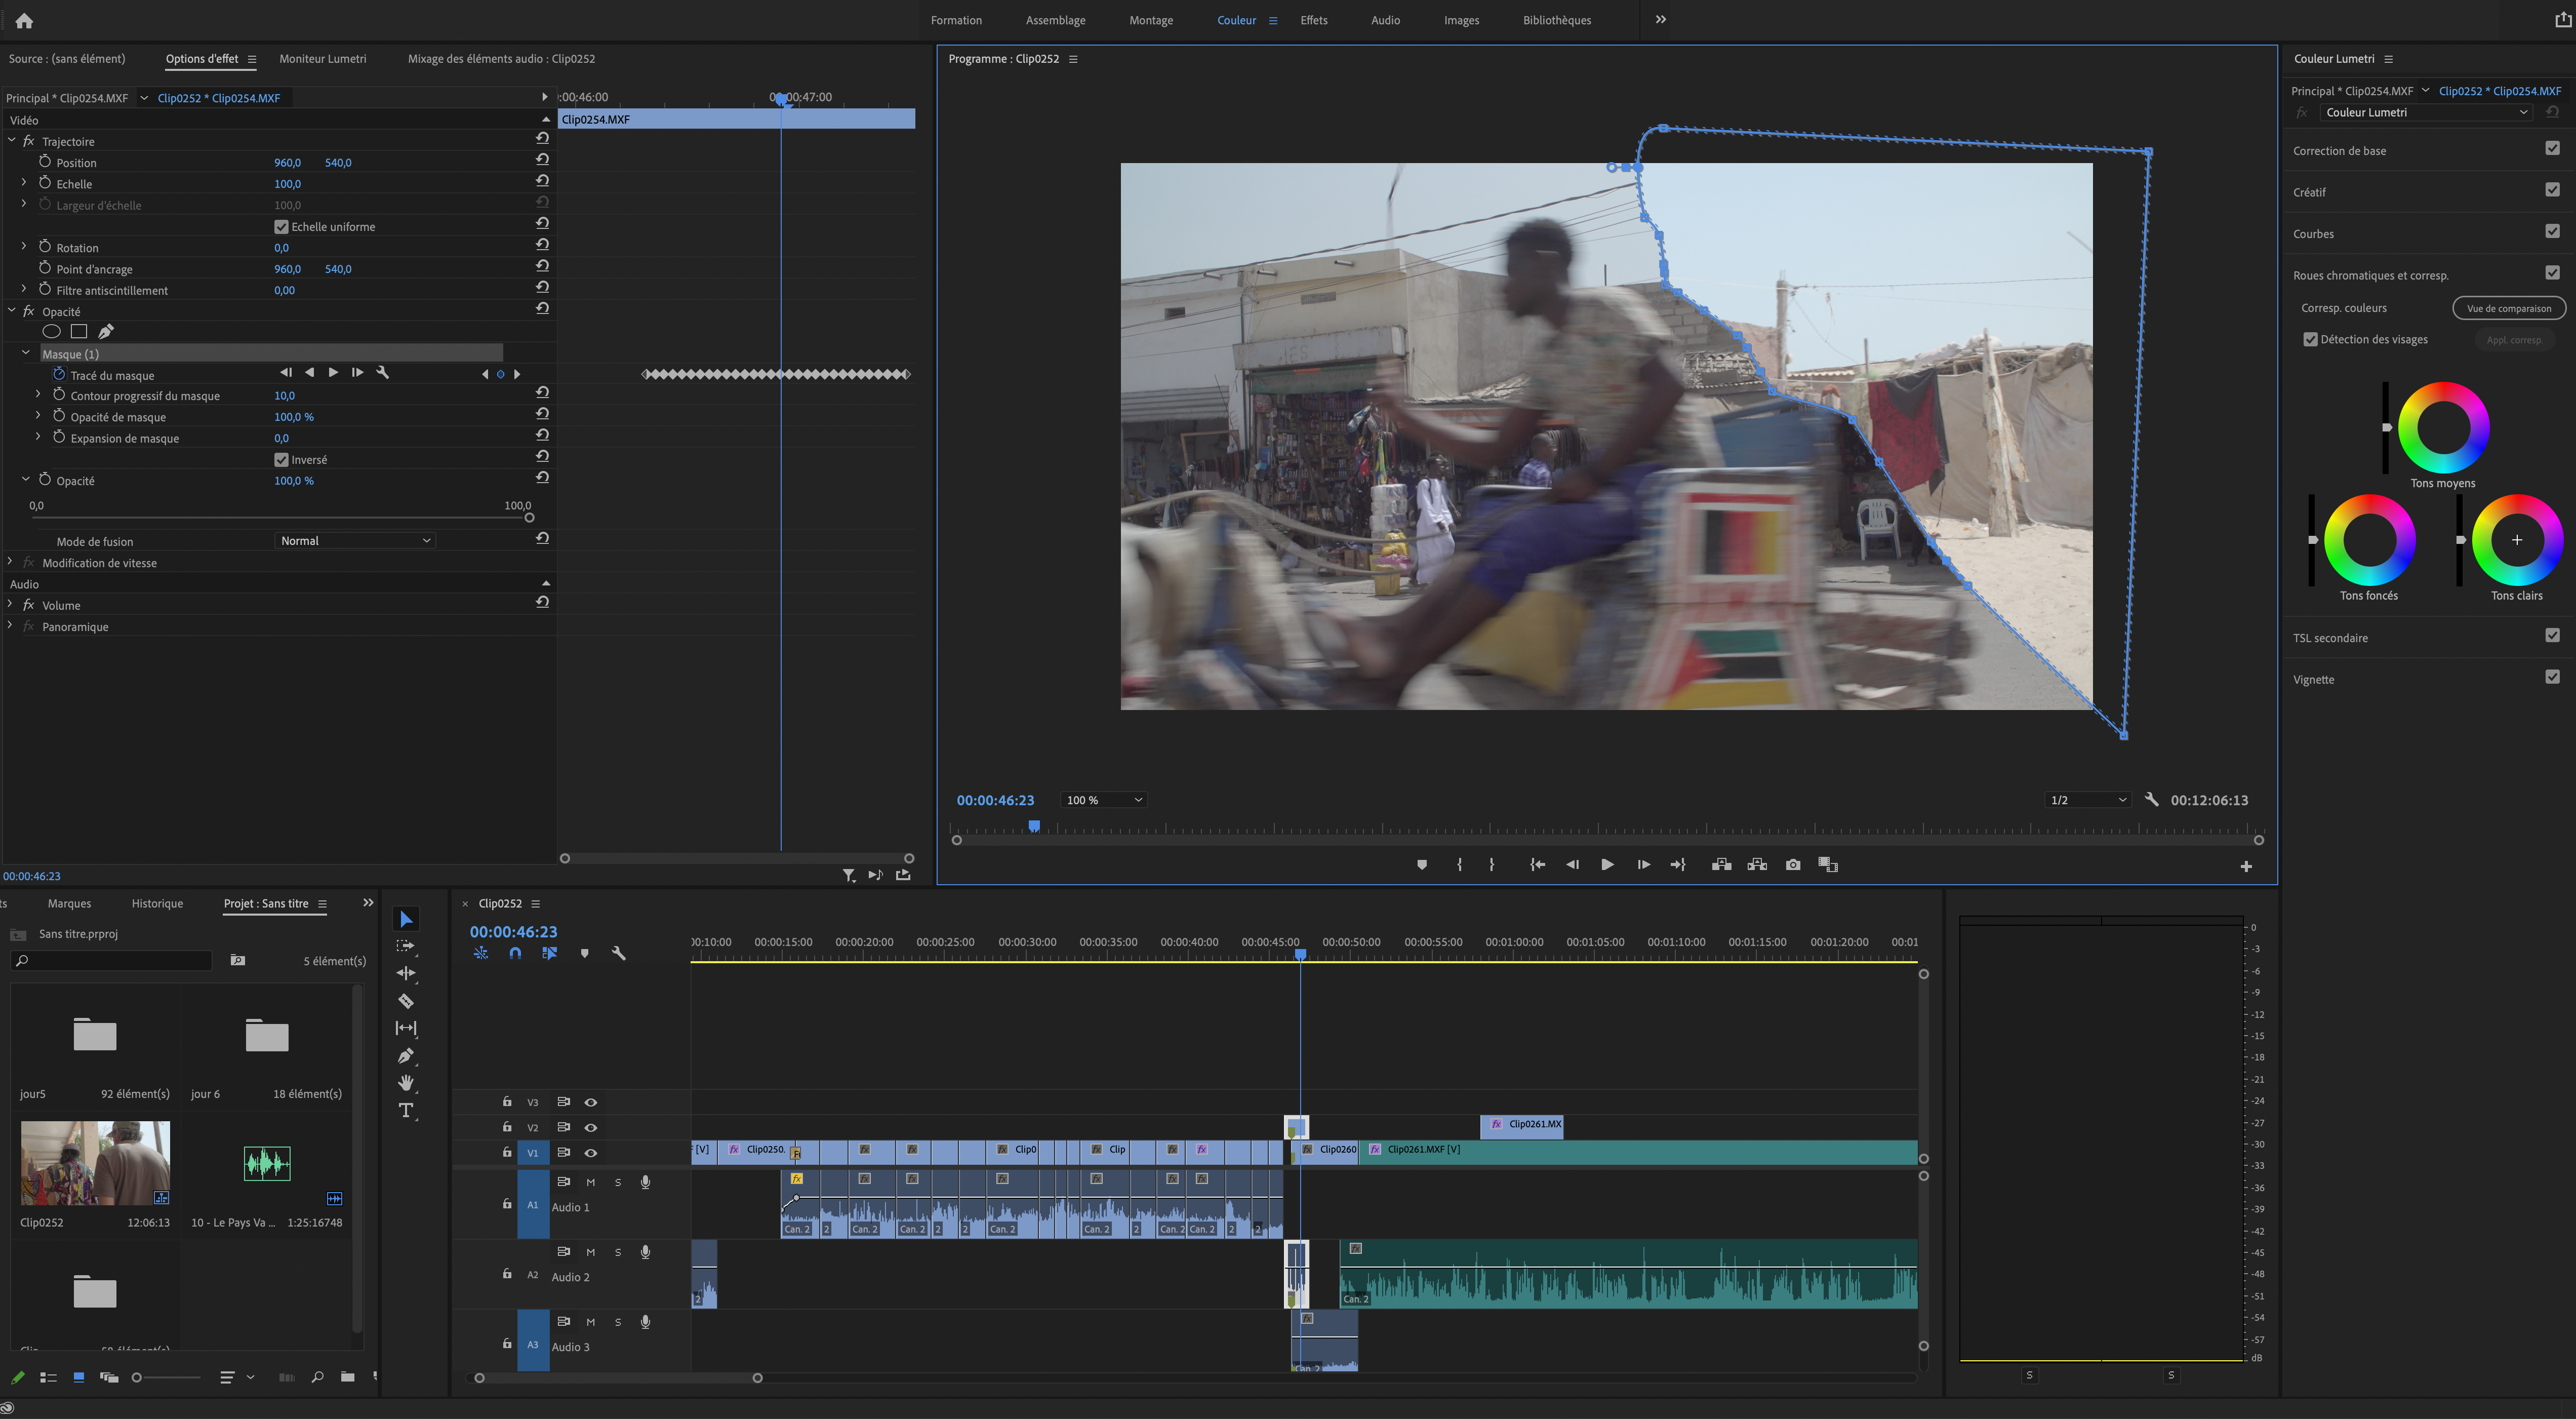Open the Moniteur Lumetri tab
2576x1419 pixels.
[x=322, y=59]
